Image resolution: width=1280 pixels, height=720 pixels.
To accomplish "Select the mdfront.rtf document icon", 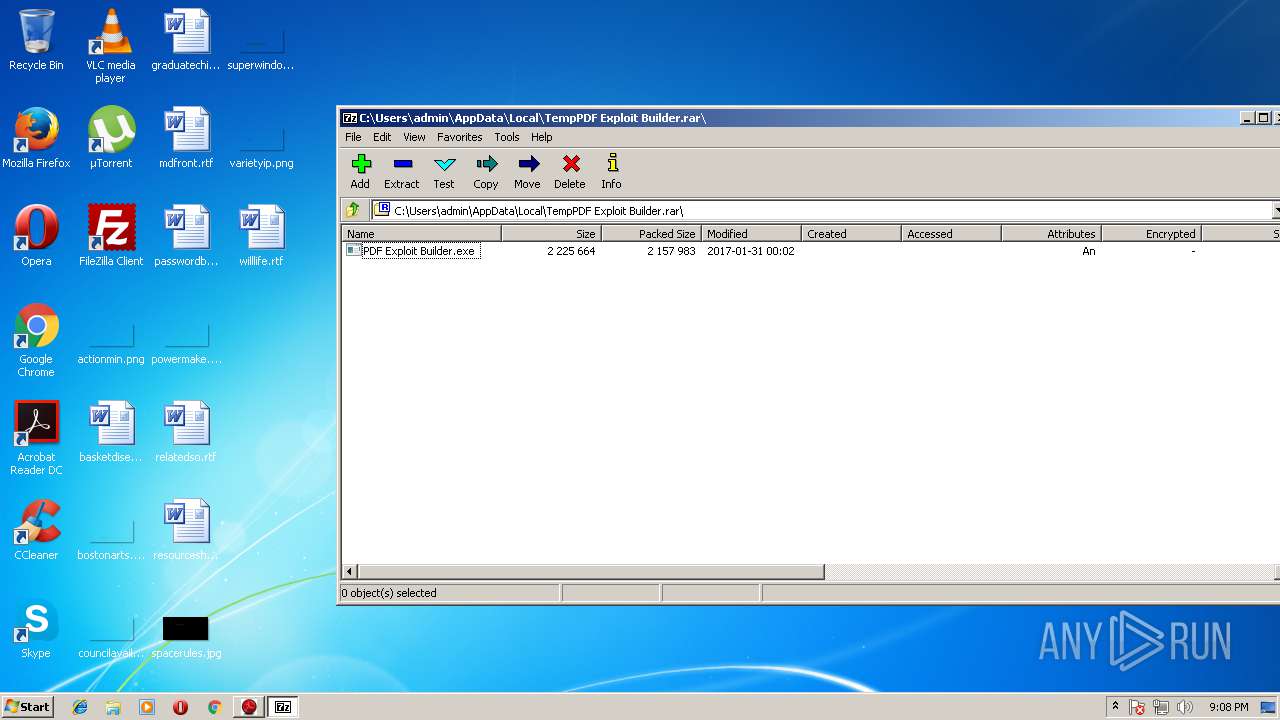I will (186, 138).
